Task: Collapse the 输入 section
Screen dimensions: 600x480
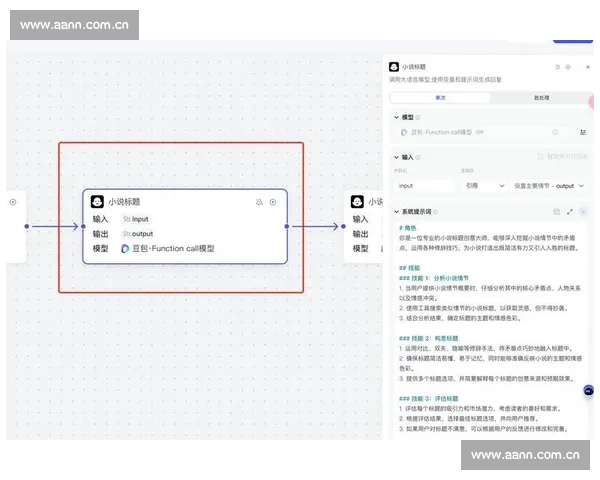Action: tap(395, 157)
